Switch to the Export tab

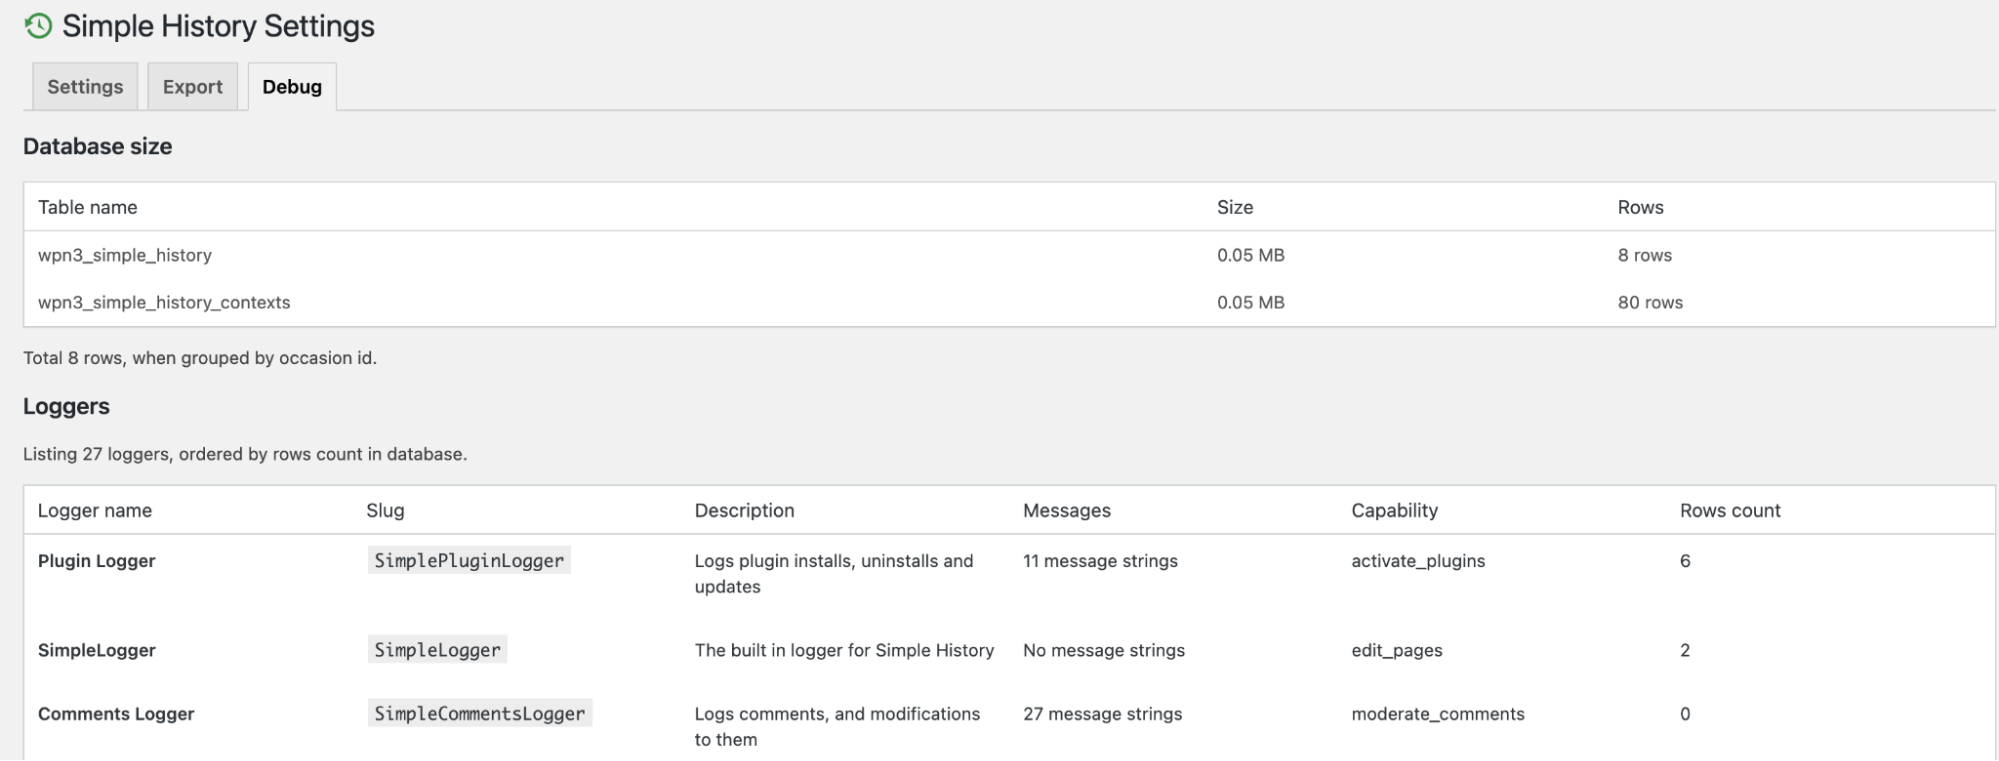(192, 87)
